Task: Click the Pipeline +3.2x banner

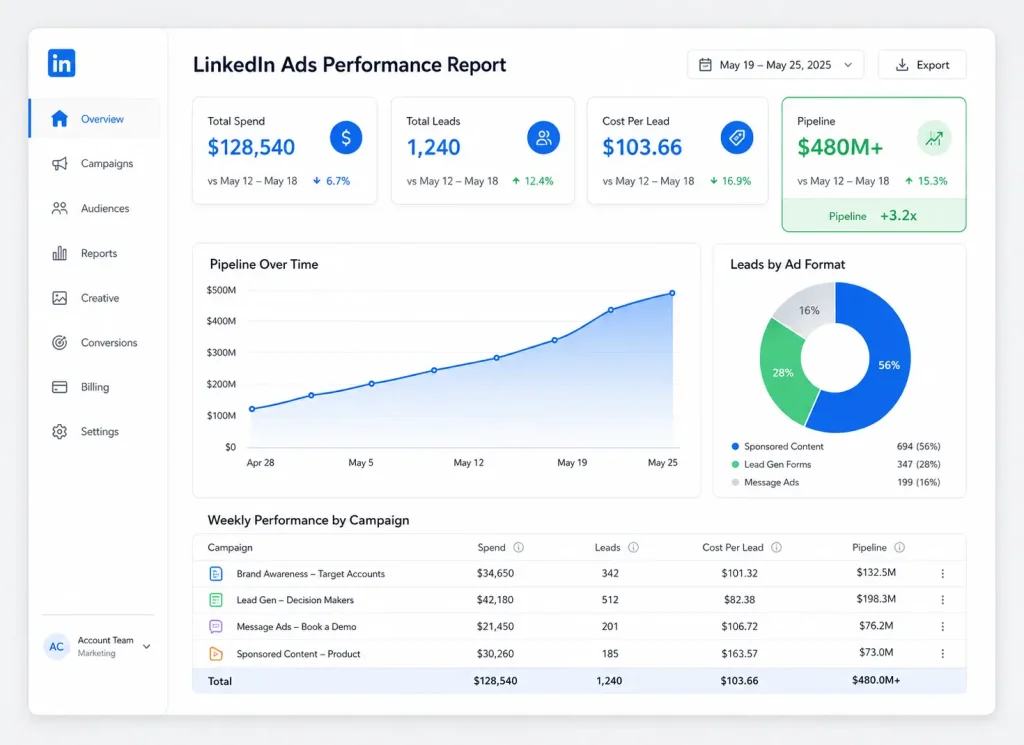Action: click(x=874, y=215)
